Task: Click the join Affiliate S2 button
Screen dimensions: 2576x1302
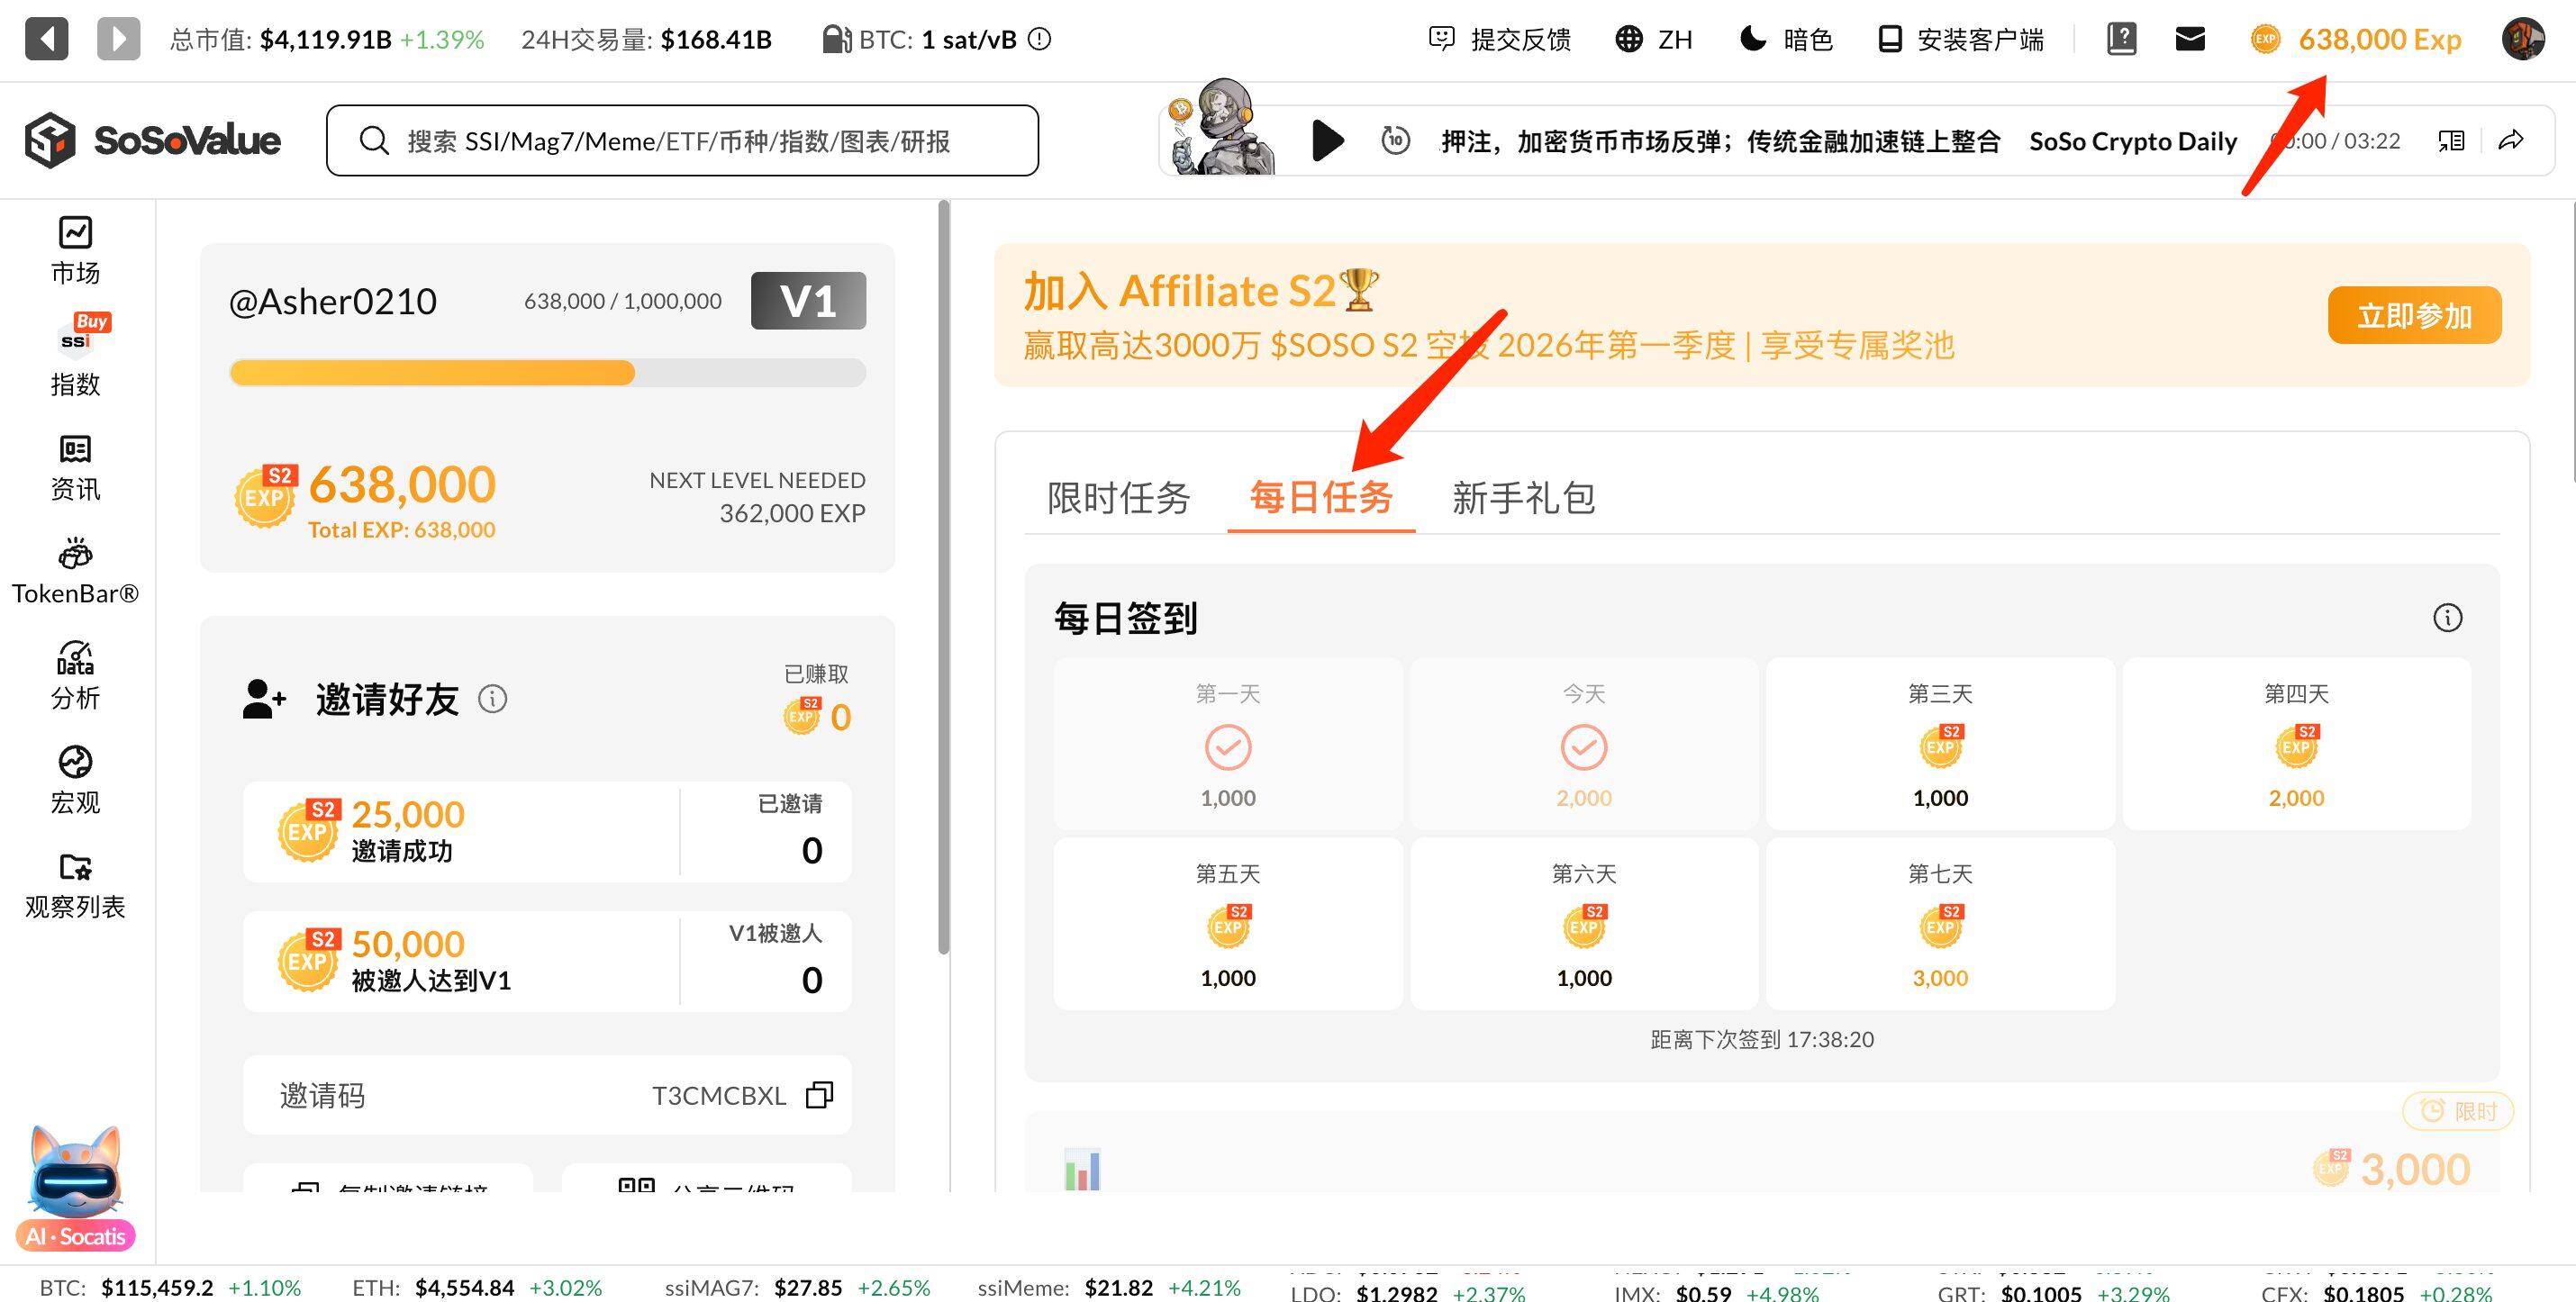Action: (2413, 316)
